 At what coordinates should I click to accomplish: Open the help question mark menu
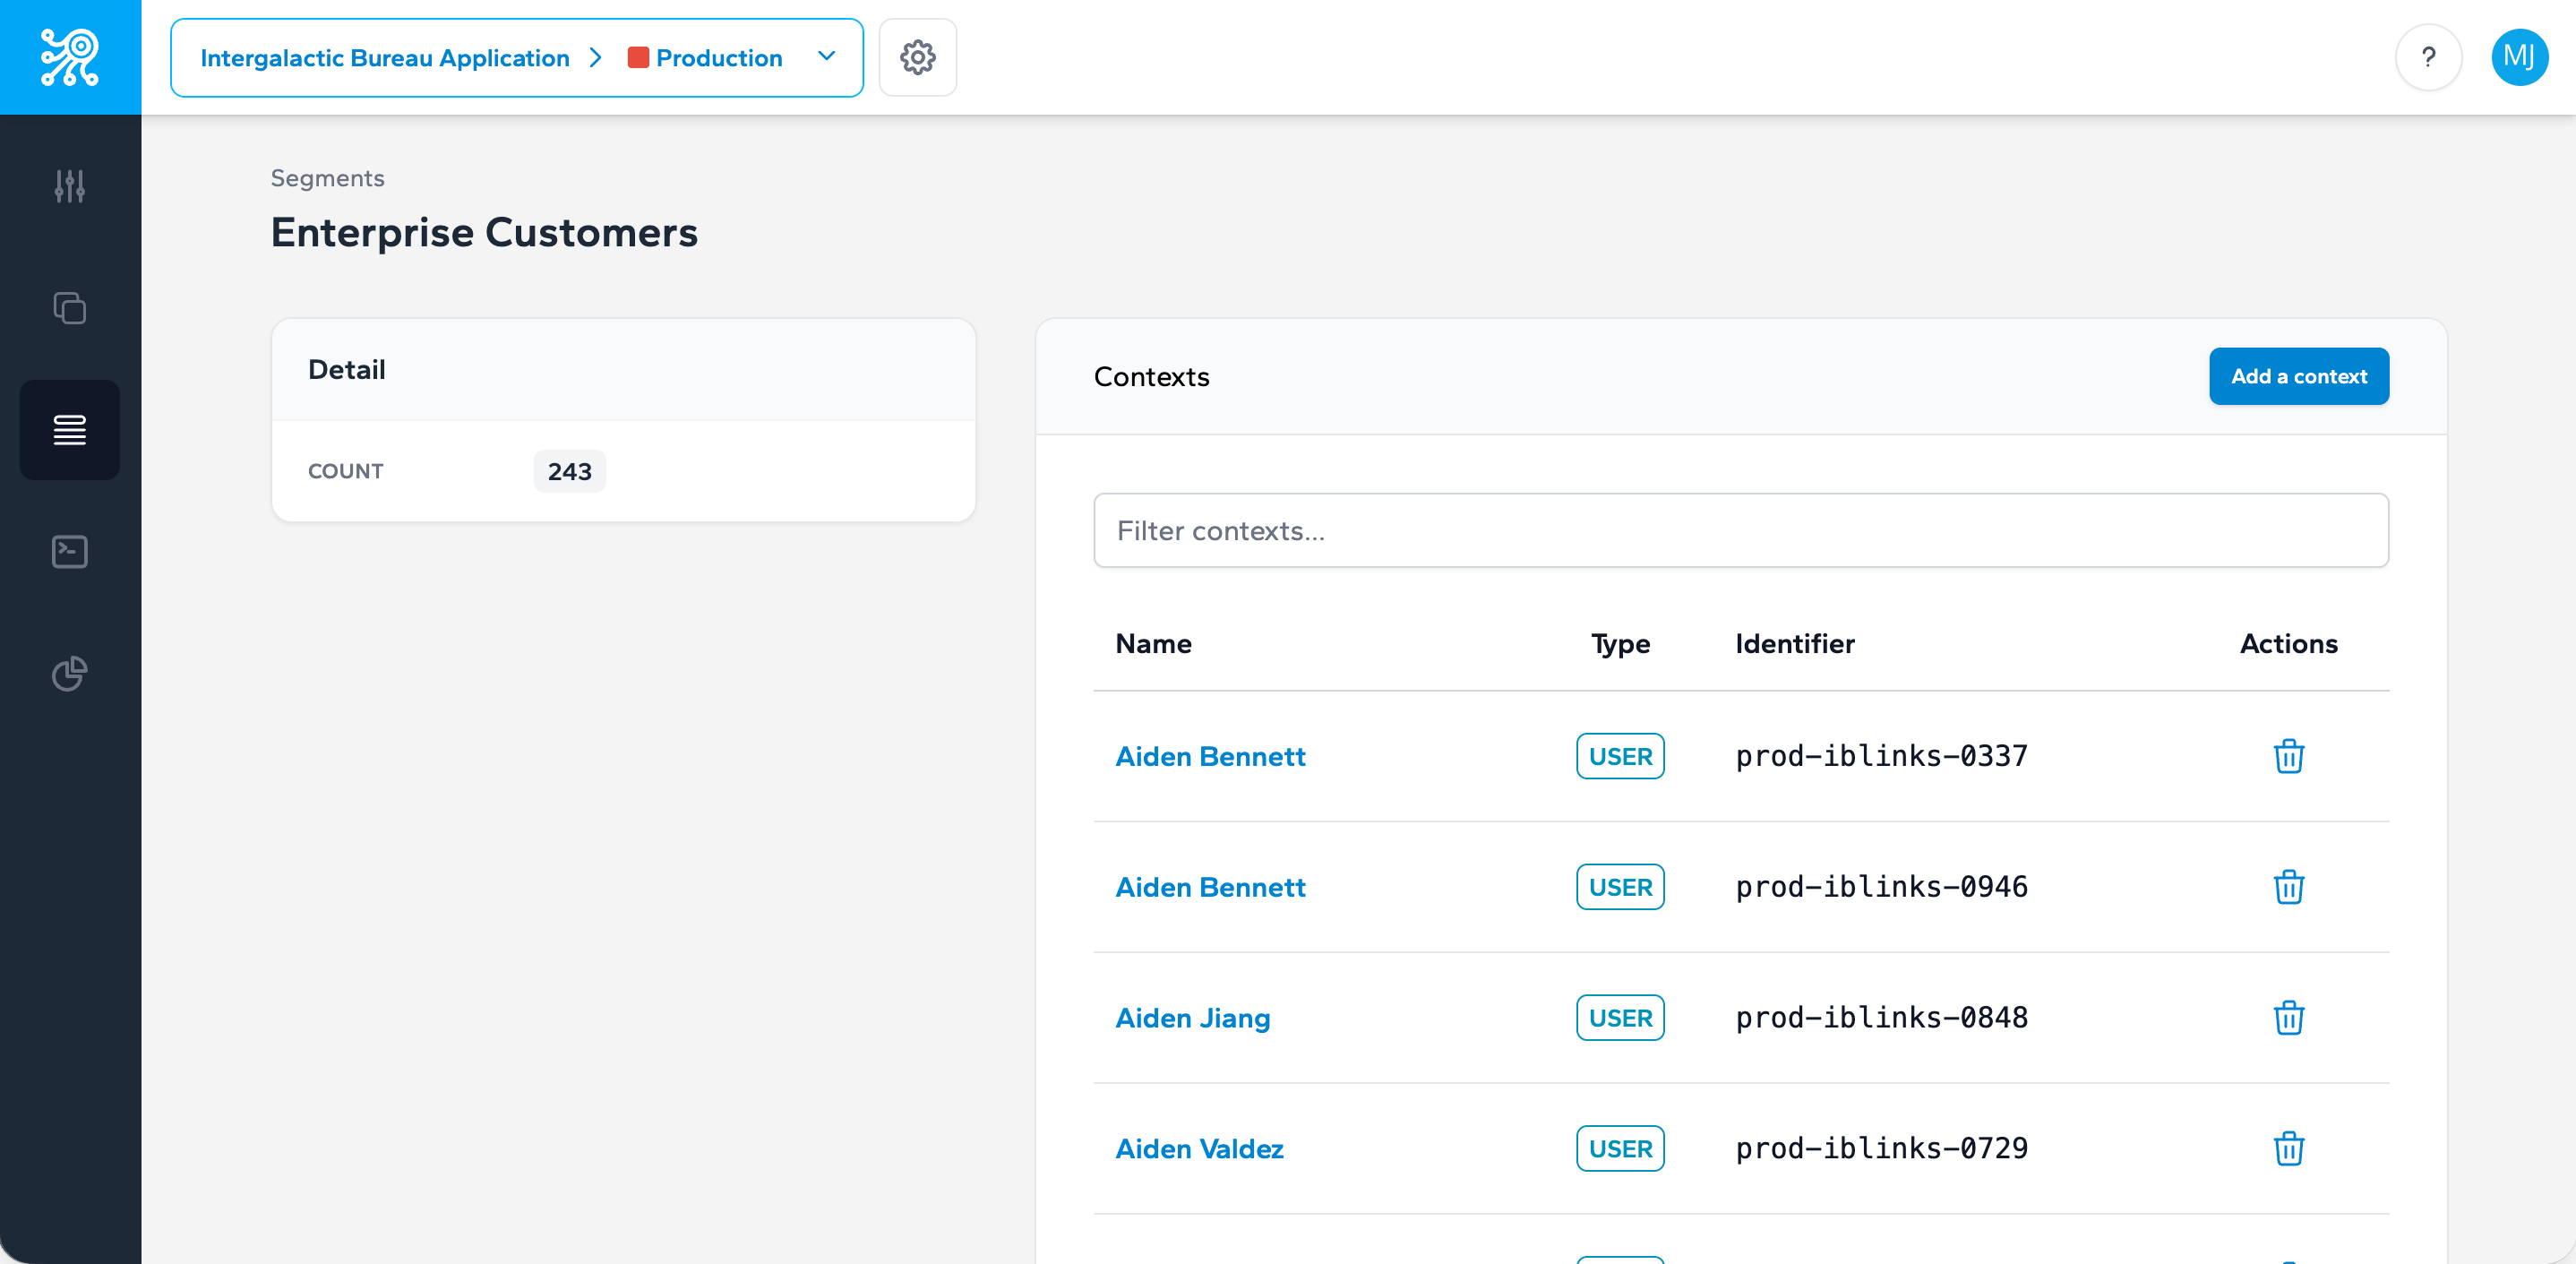(2429, 57)
